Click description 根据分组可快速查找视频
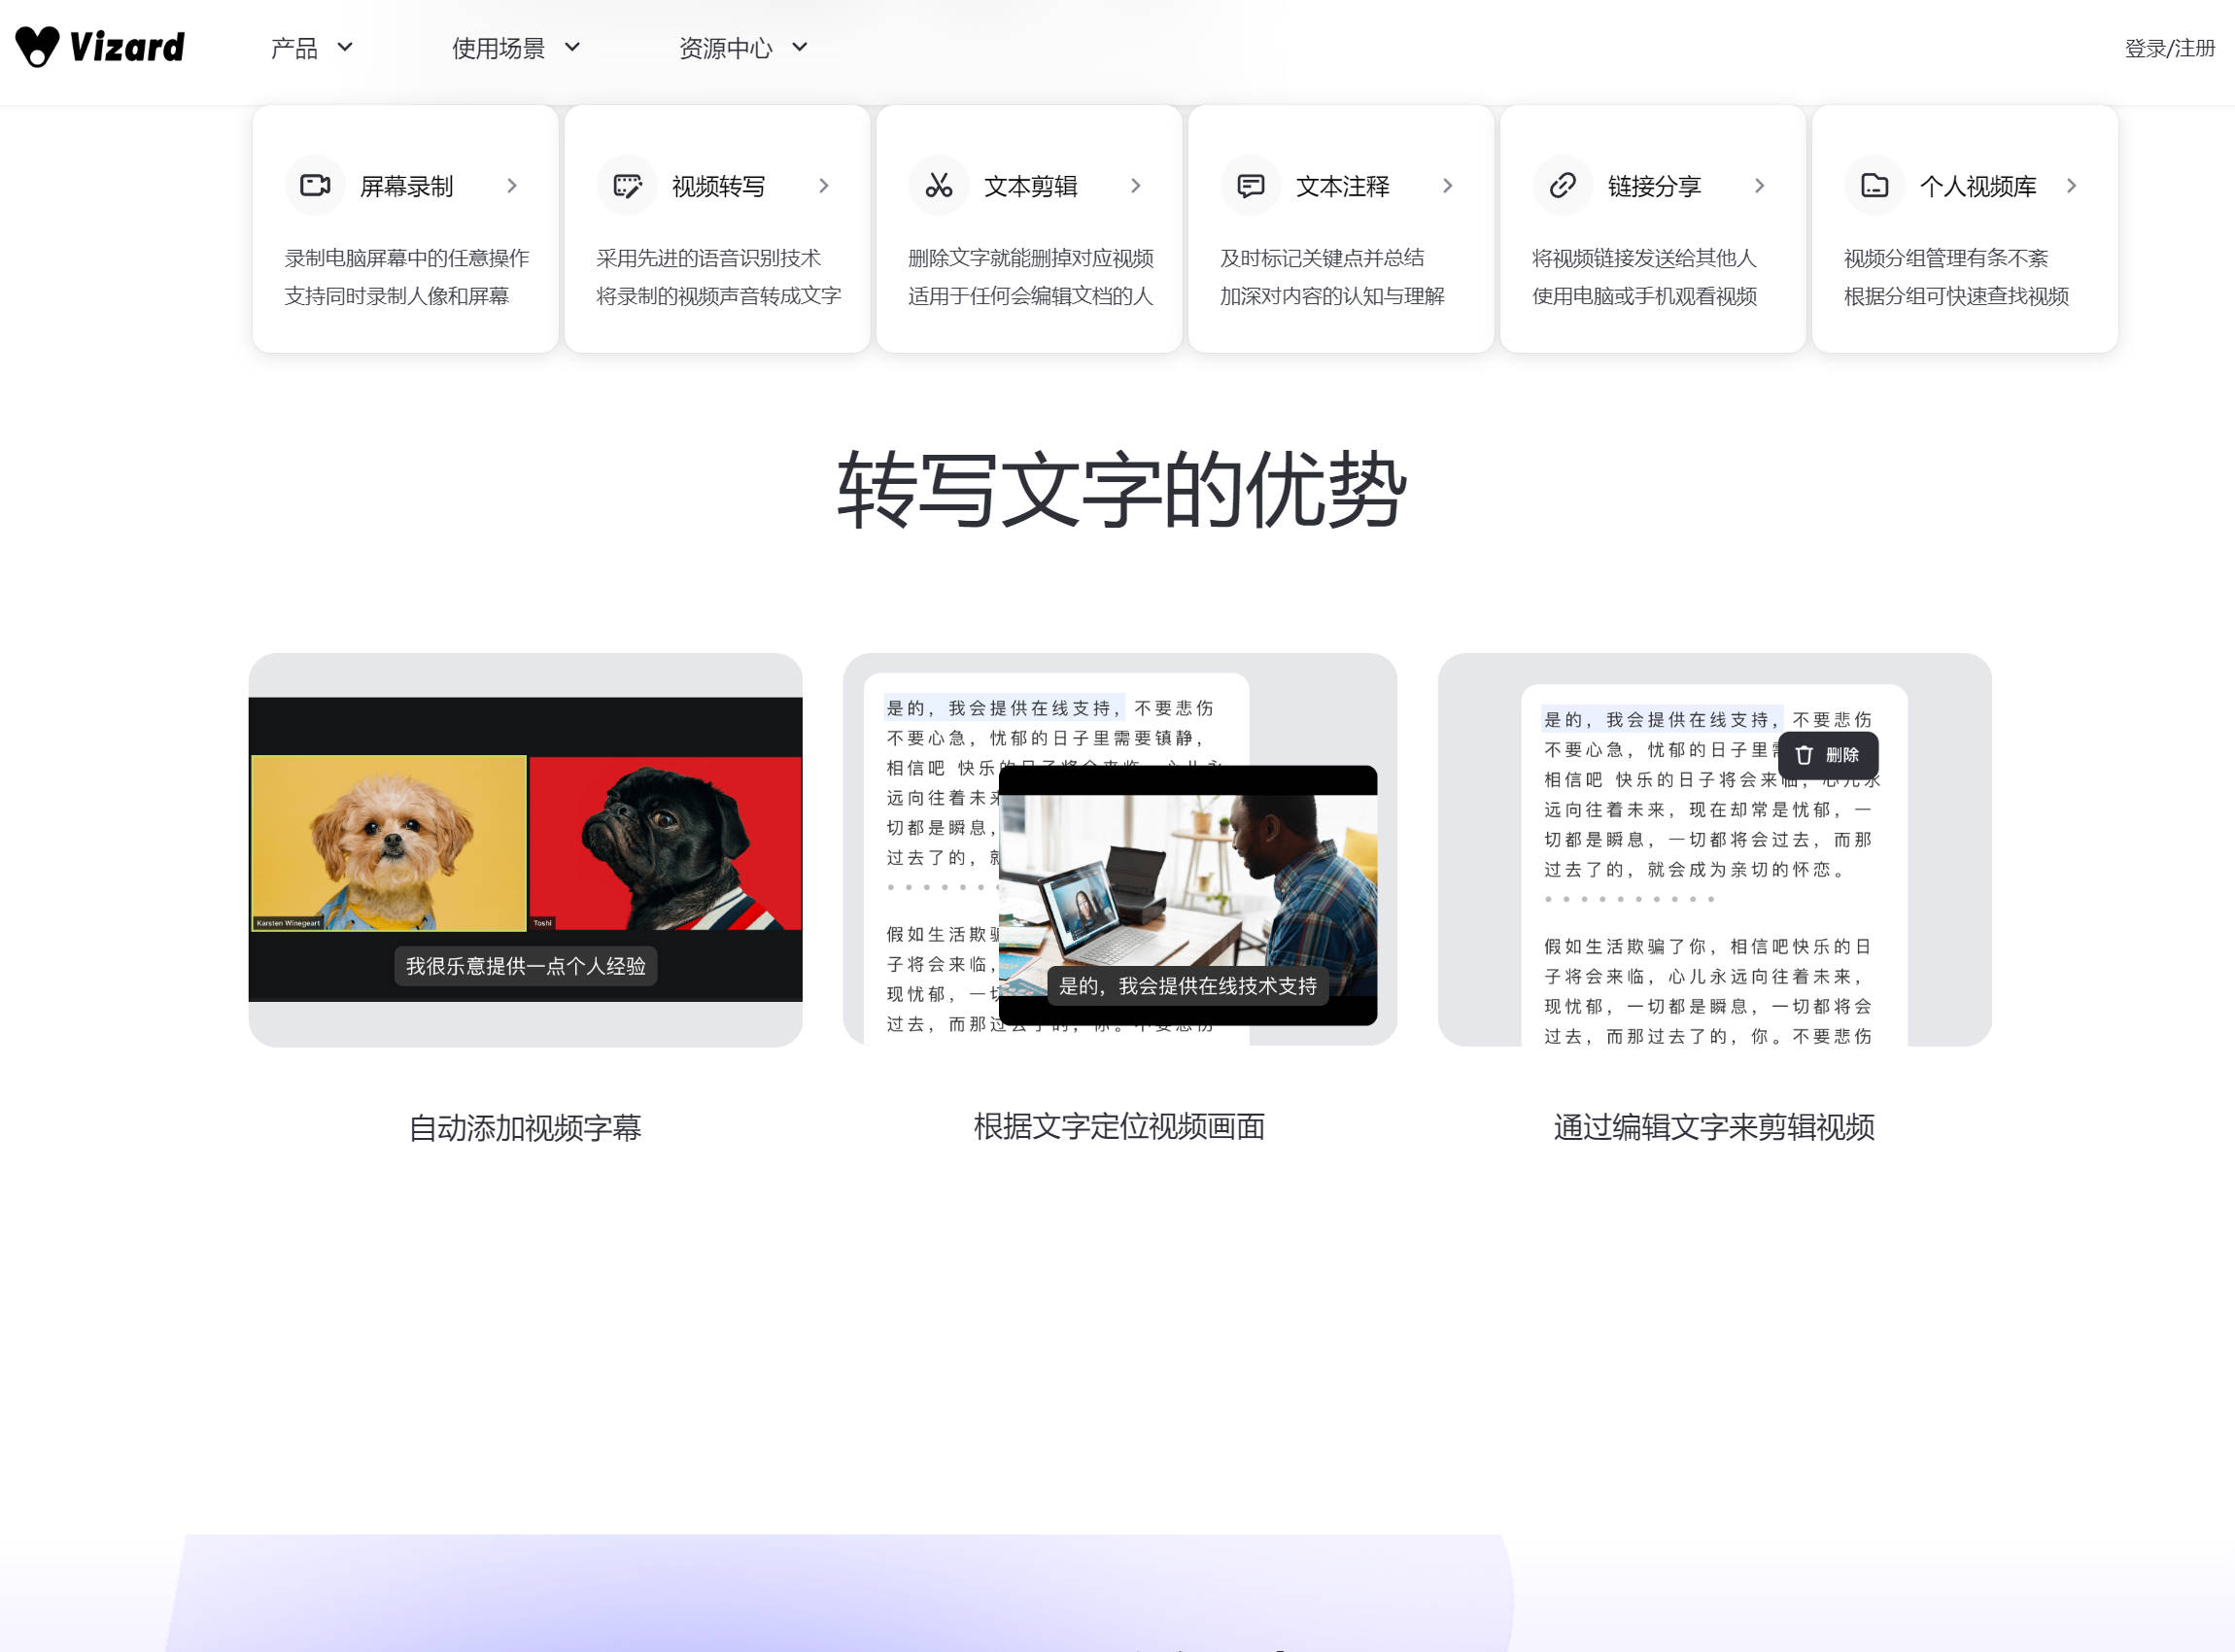Screen dimensions: 2235x1652 [x=1956, y=296]
